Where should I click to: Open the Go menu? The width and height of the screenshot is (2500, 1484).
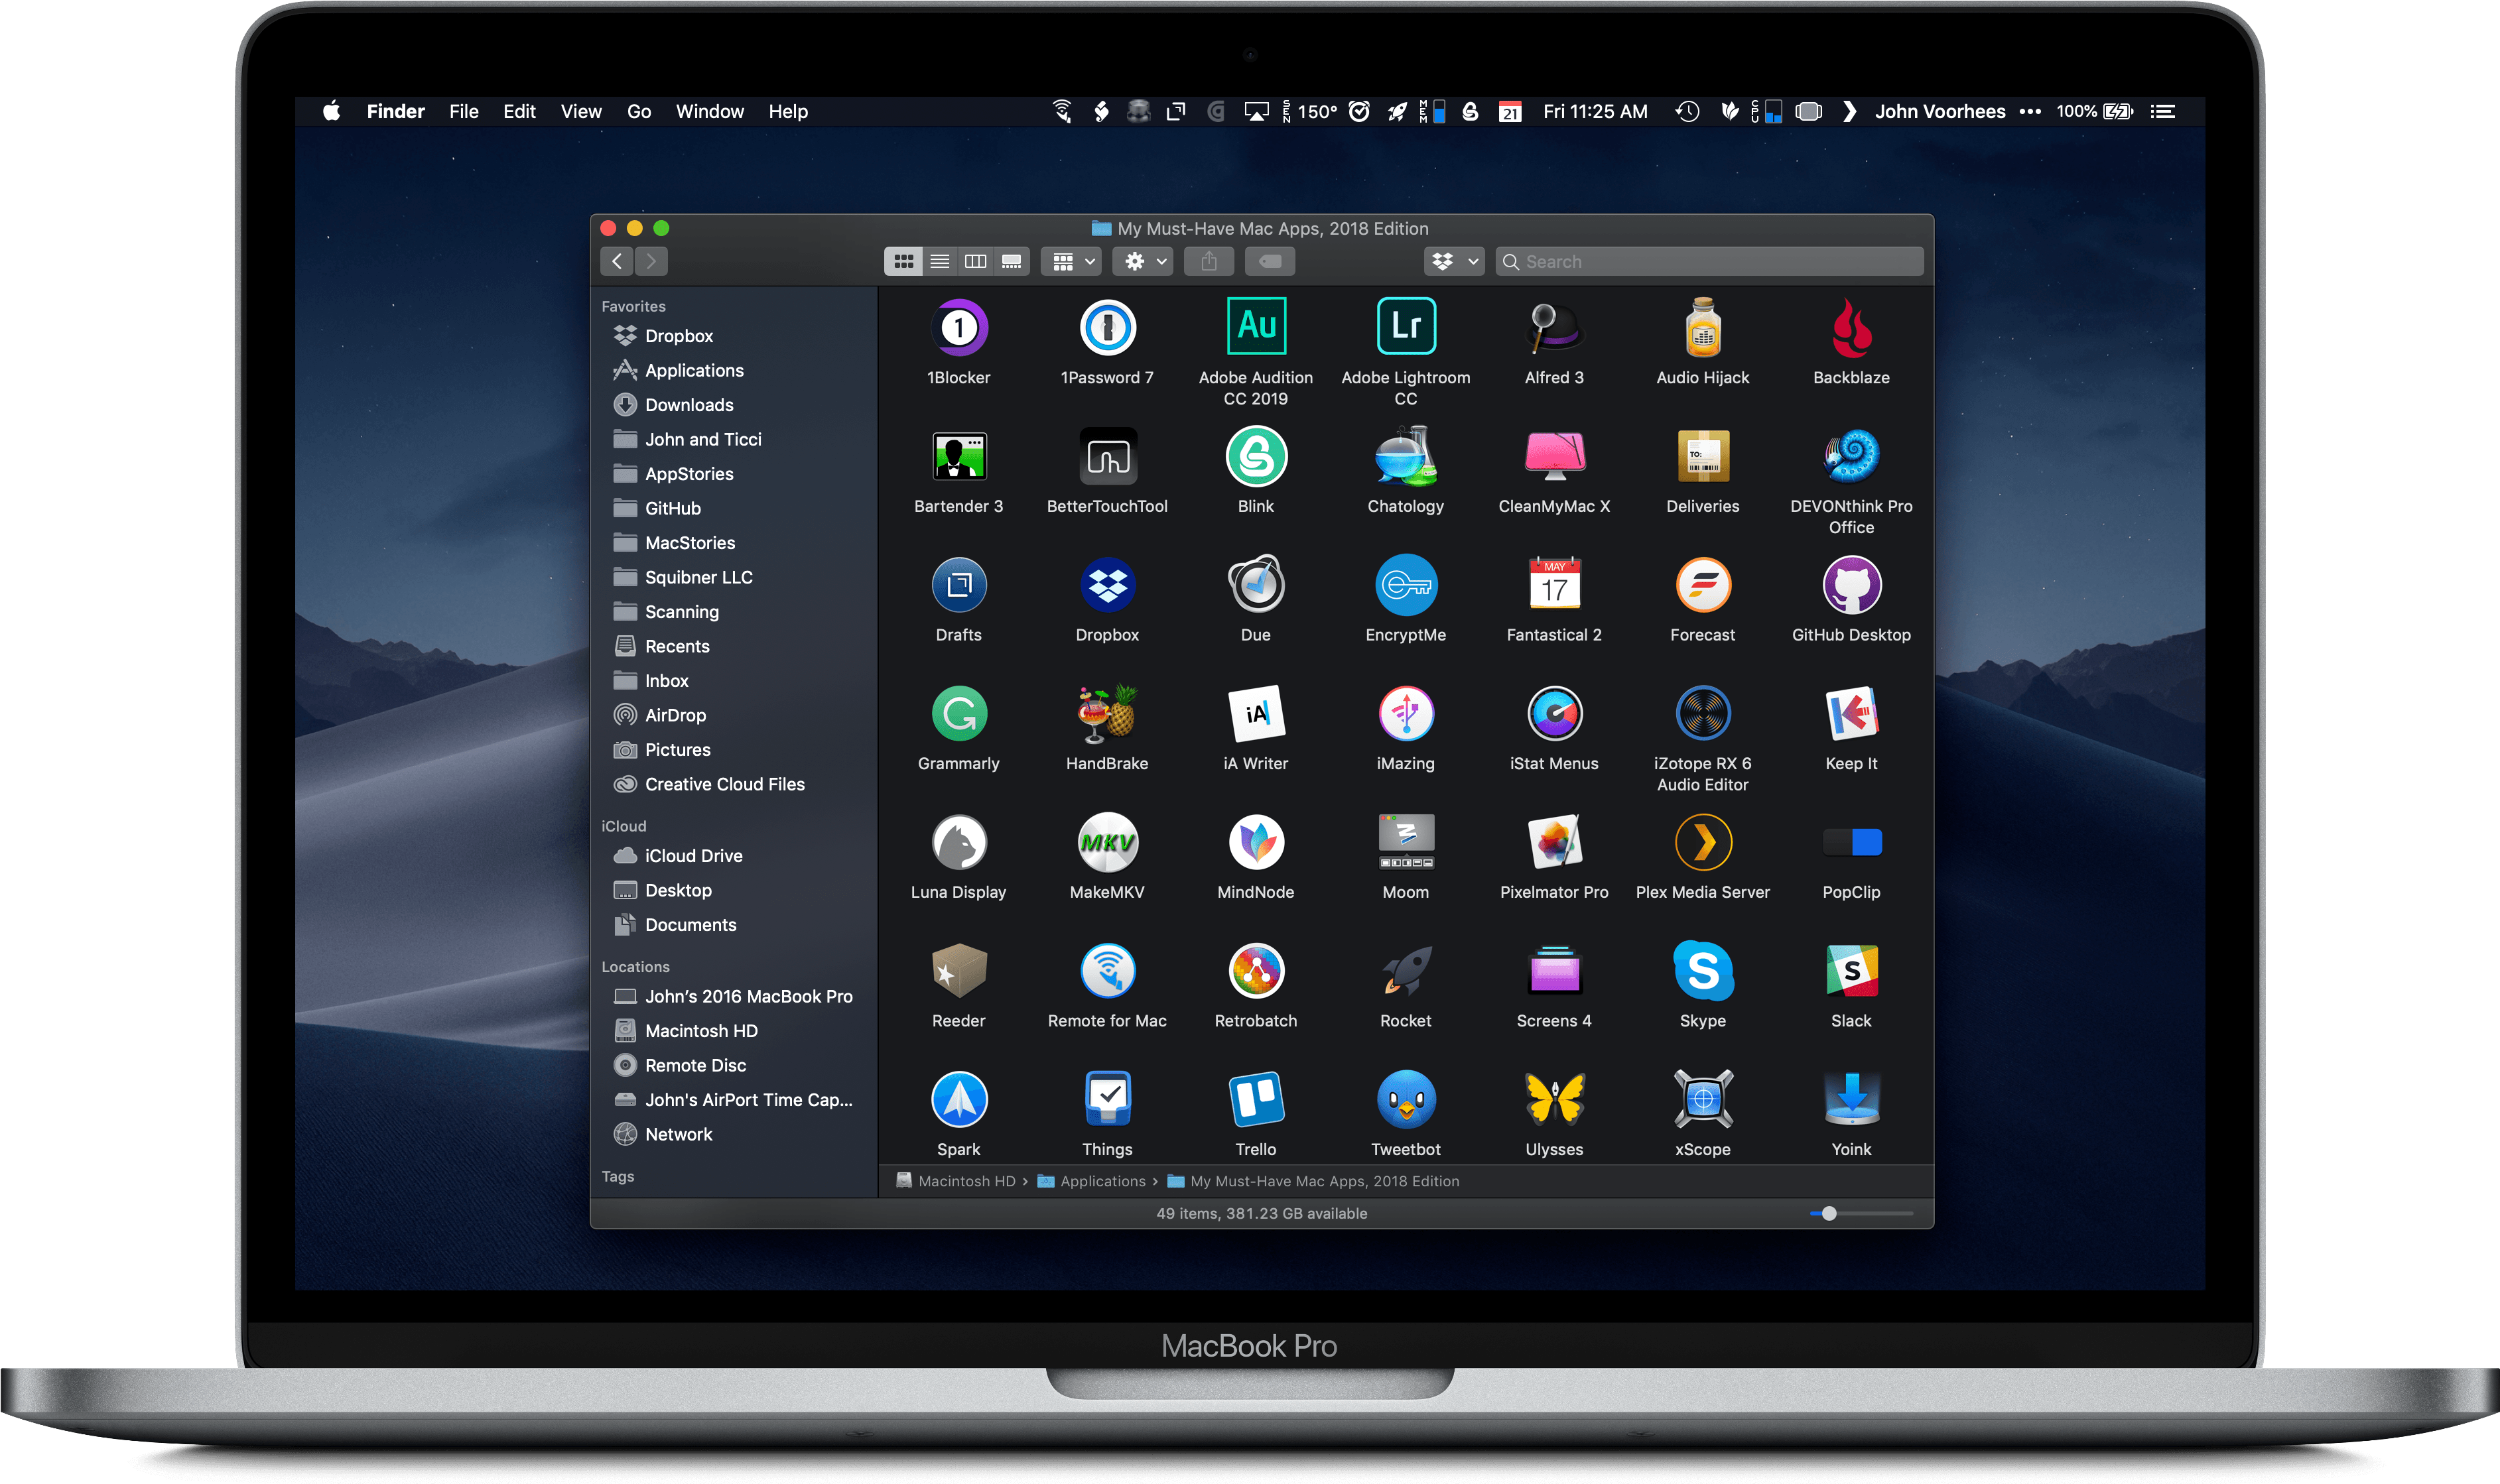tap(639, 111)
